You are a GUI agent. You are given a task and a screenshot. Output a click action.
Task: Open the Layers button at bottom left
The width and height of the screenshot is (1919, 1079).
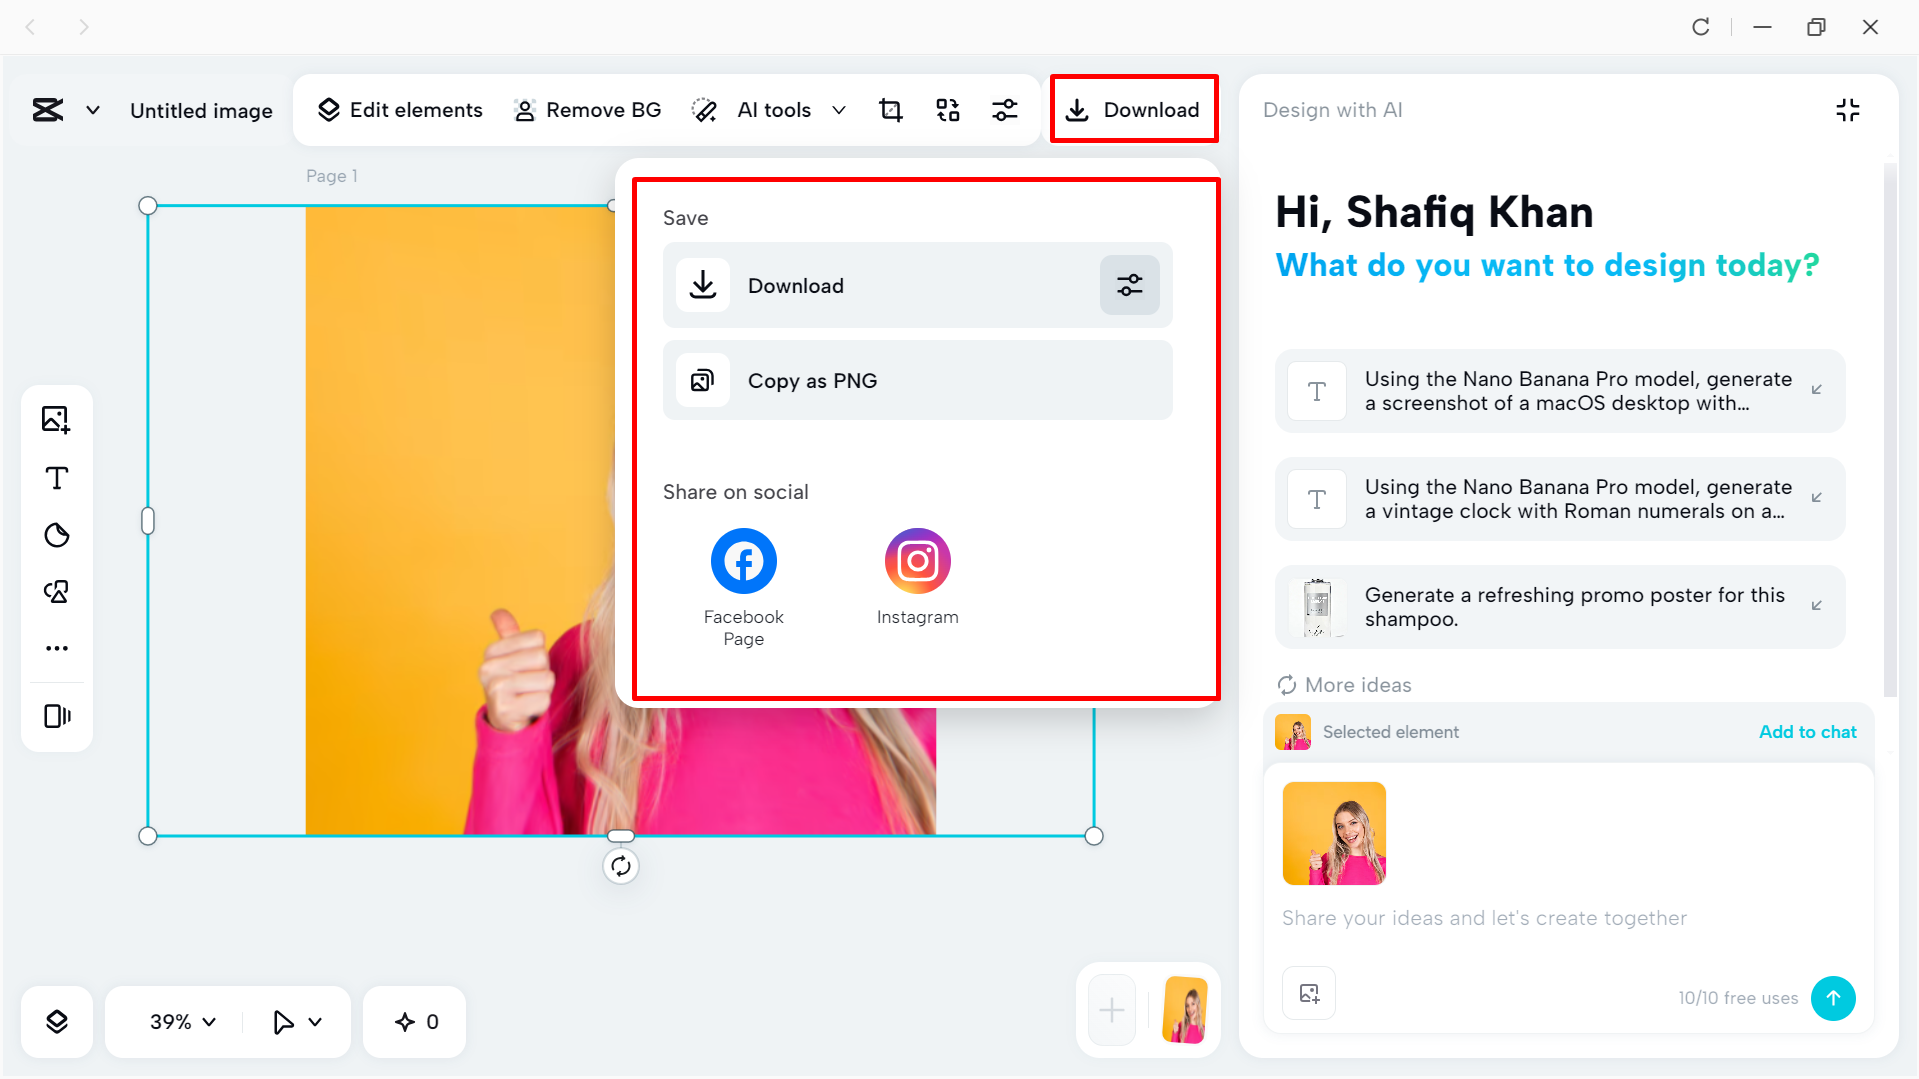(x=57, y=1022)
